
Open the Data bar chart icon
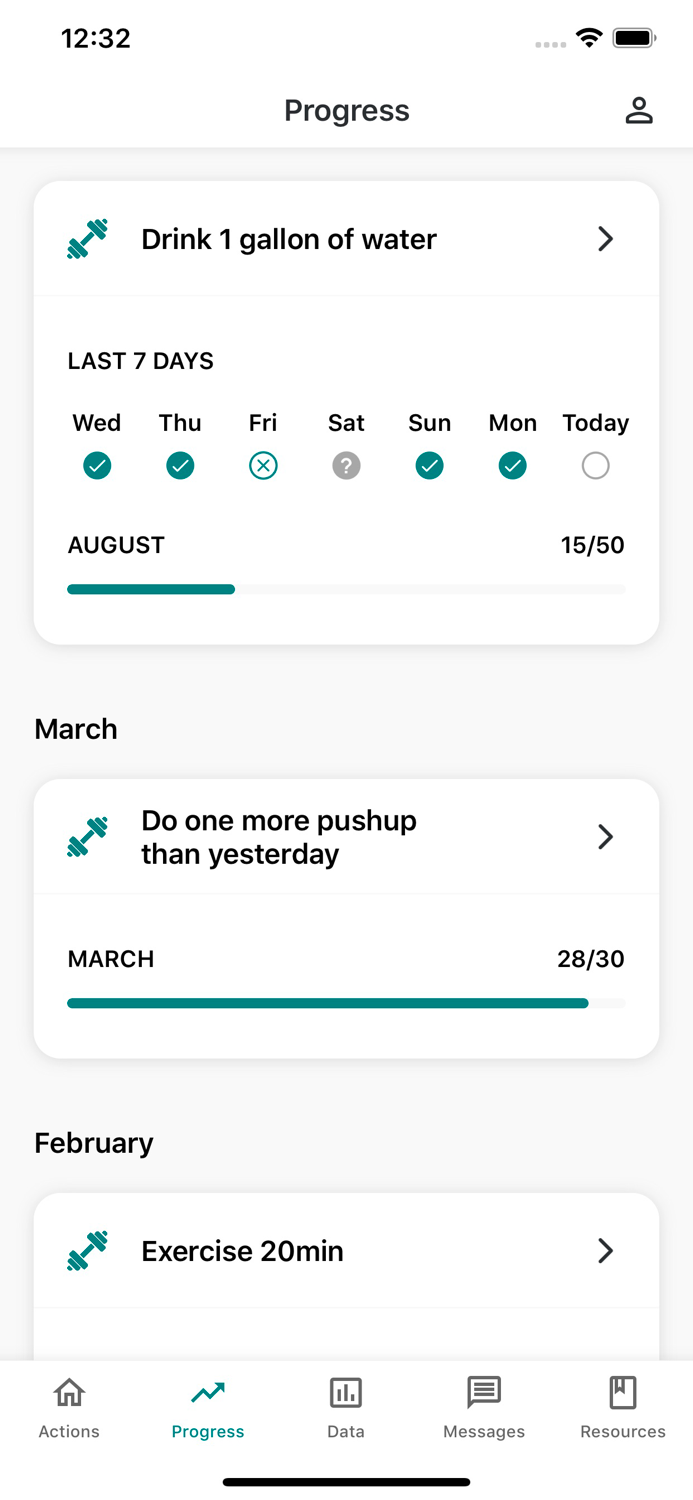point(345,1392)
